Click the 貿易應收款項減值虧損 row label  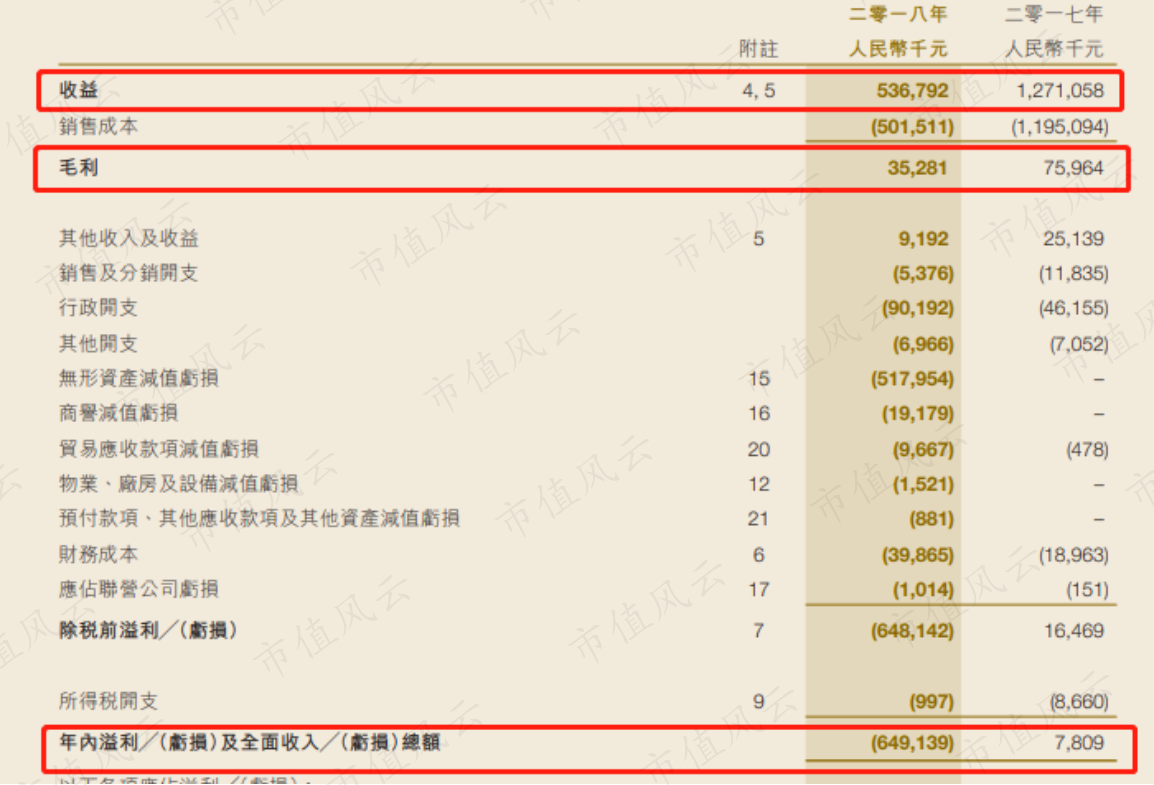[x=159, y=449]
